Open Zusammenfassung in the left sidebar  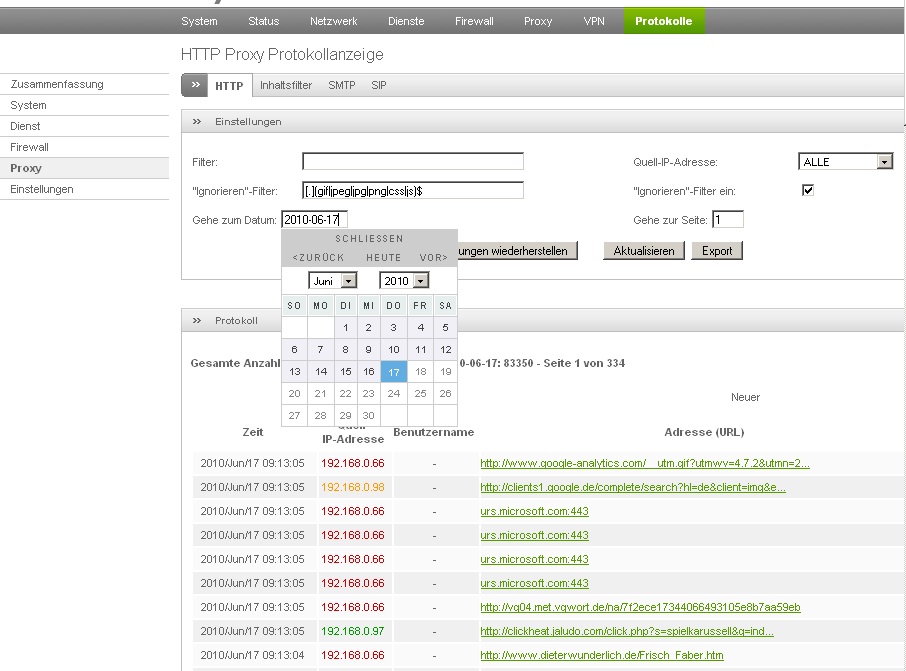[57, 85]
